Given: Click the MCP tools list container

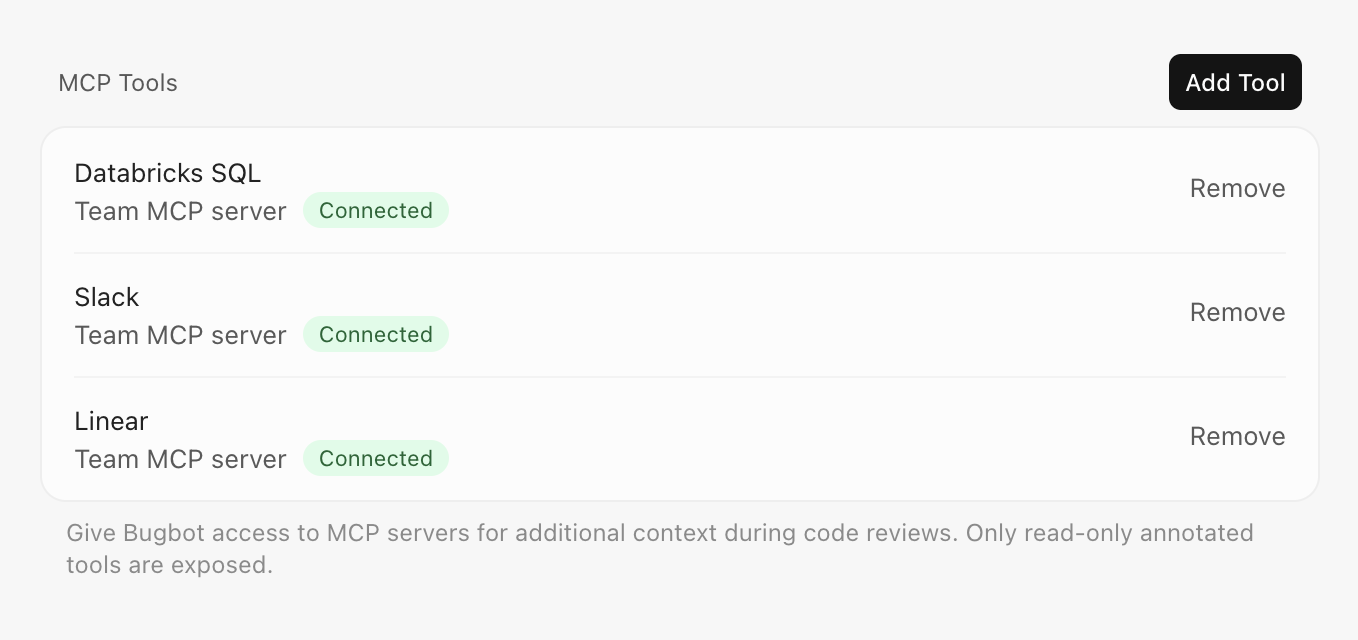Looking at the screenshot, I should coord(679,312).
